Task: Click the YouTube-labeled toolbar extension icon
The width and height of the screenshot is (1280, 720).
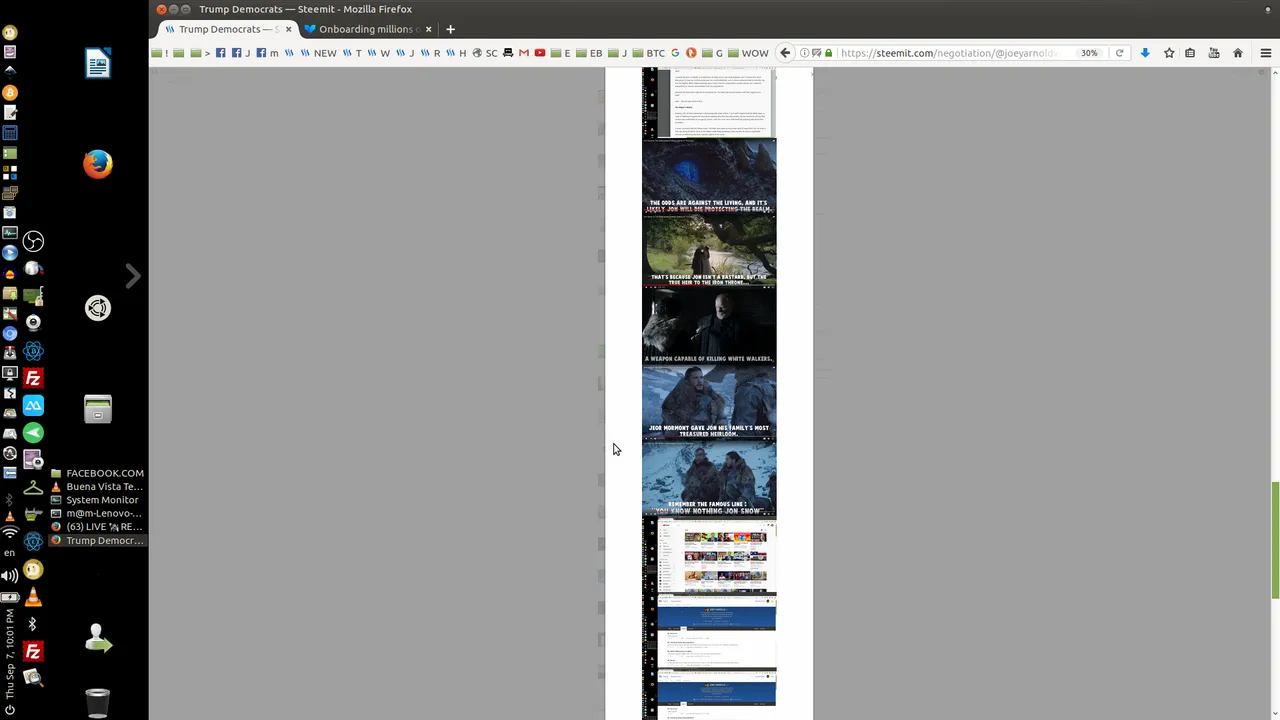Action: pyautogui.click(x=1214, y=53)
